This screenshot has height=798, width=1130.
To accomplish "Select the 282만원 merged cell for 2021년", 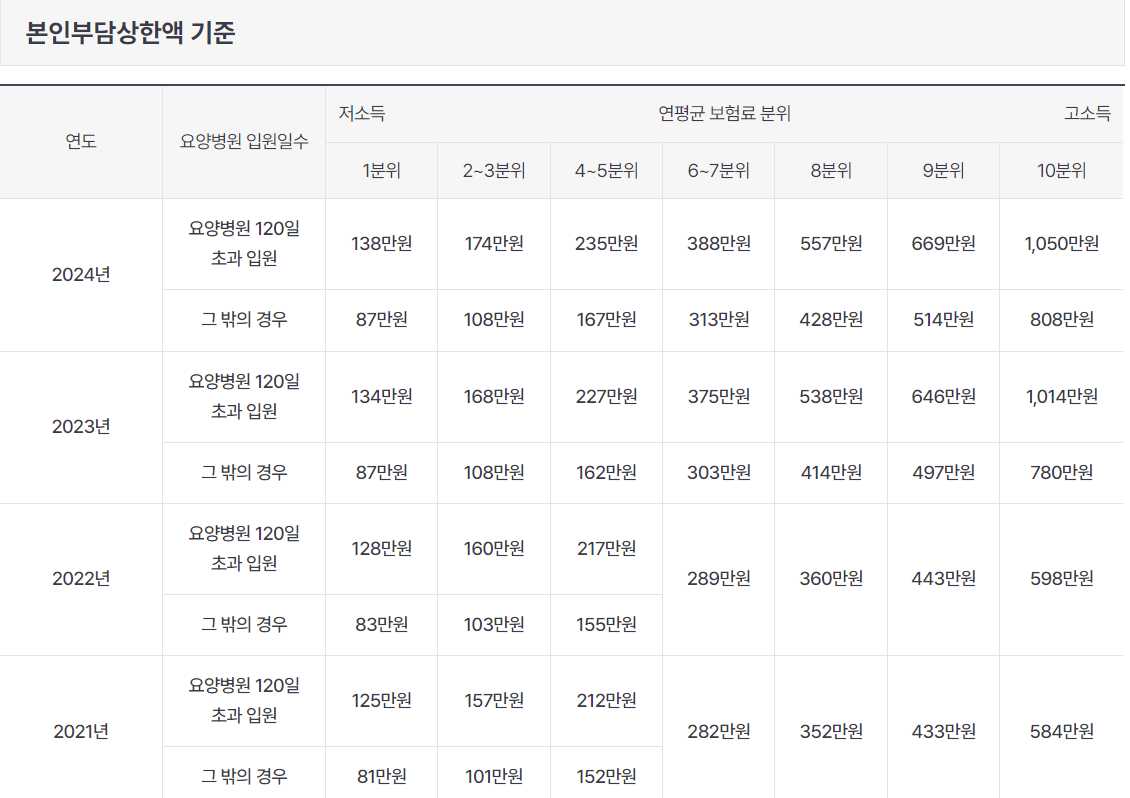I will pos(718,729).
